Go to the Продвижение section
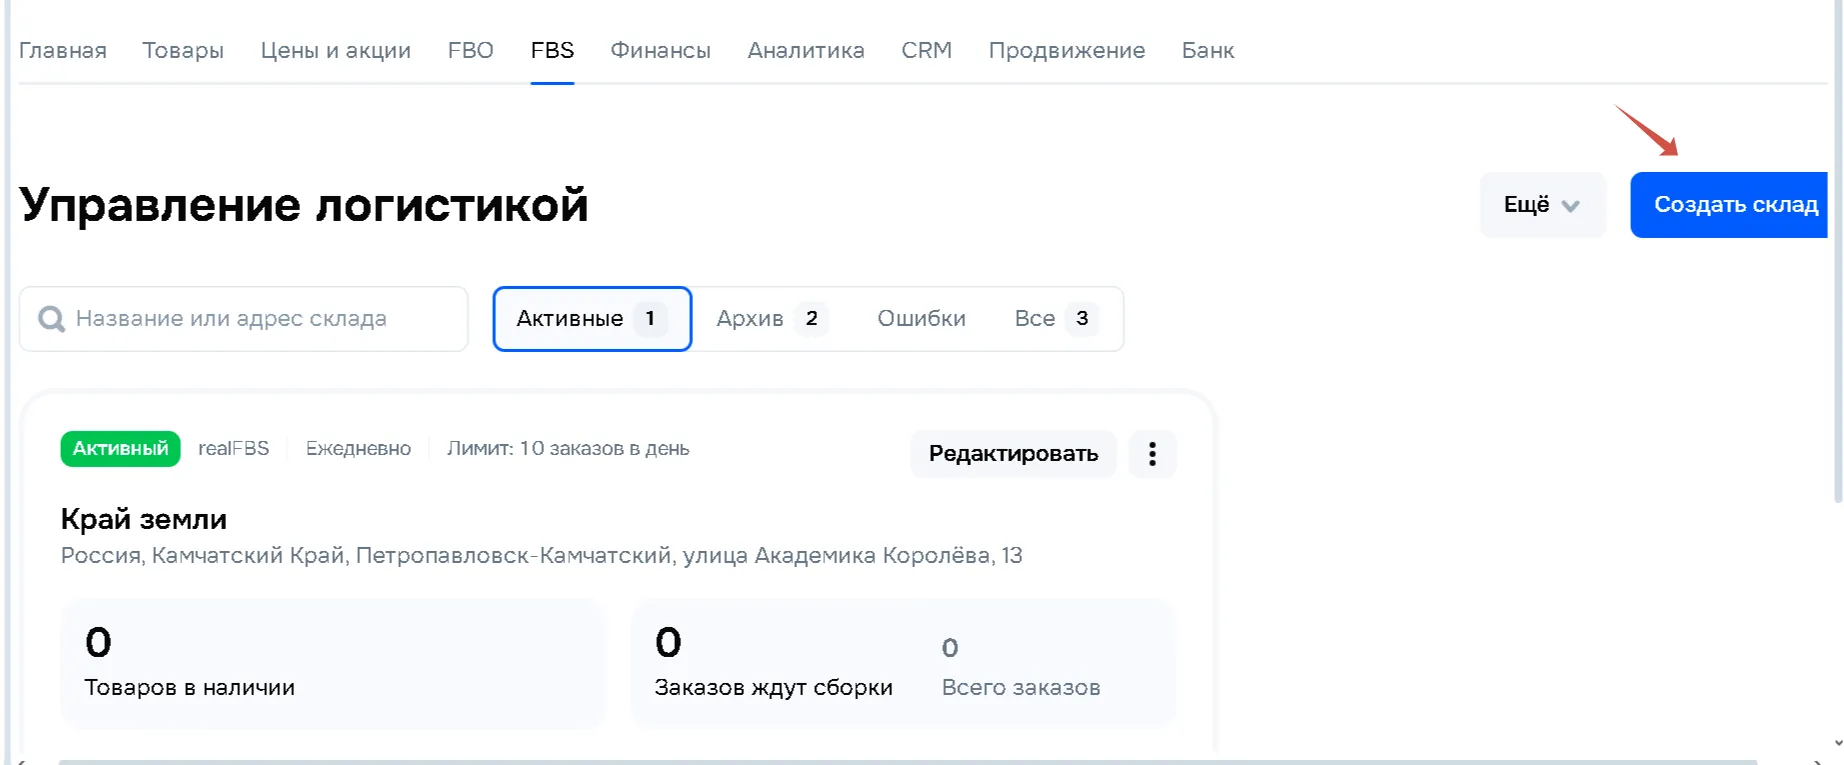 pyautogui.click(x=1066, y=50)
